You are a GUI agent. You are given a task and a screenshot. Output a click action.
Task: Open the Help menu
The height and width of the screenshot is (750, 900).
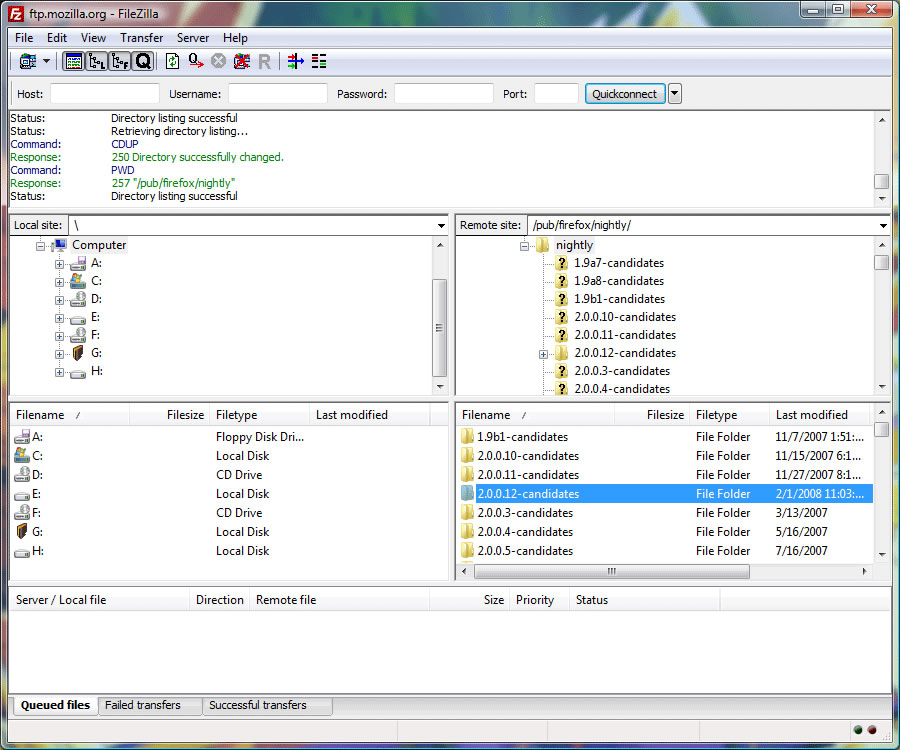click(x=235, y=38)
